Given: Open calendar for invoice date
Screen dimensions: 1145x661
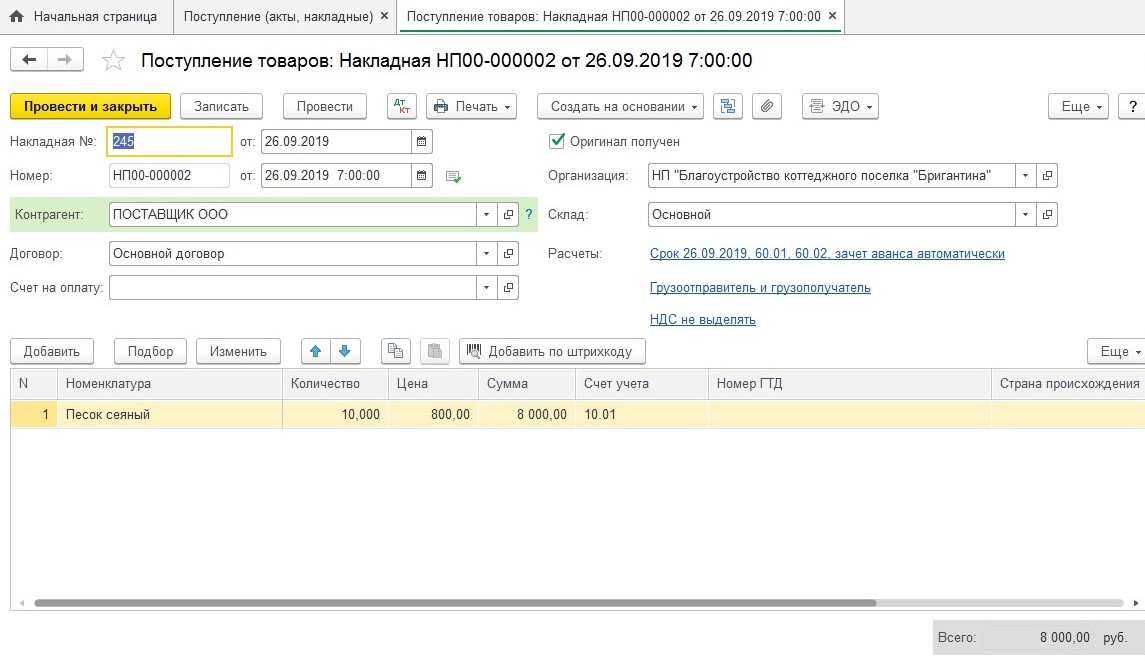Looking at the screenshot, I should point(421,141).
